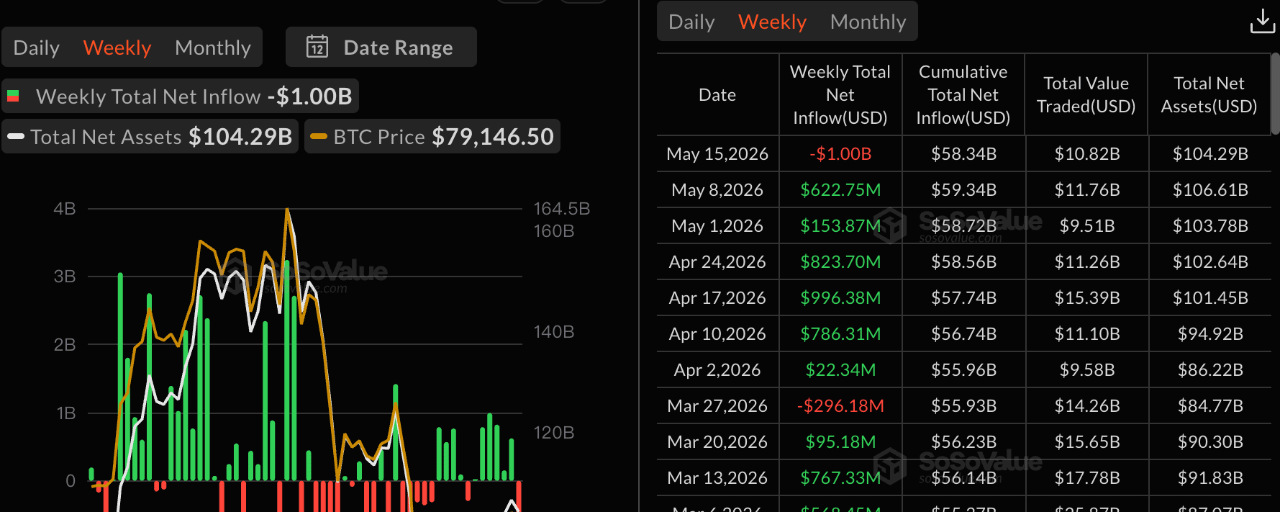Select May 15,2026 date cell
This screenshot has height=512, width=1280.
pos(717,154)
